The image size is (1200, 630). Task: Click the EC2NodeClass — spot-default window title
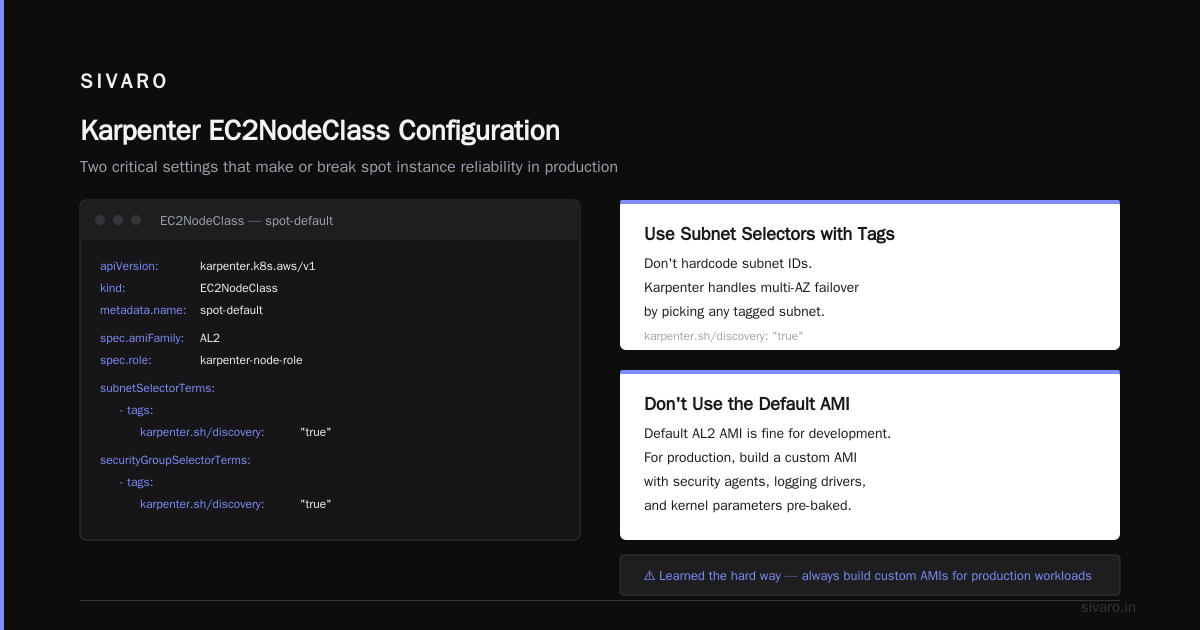point(246,221)
